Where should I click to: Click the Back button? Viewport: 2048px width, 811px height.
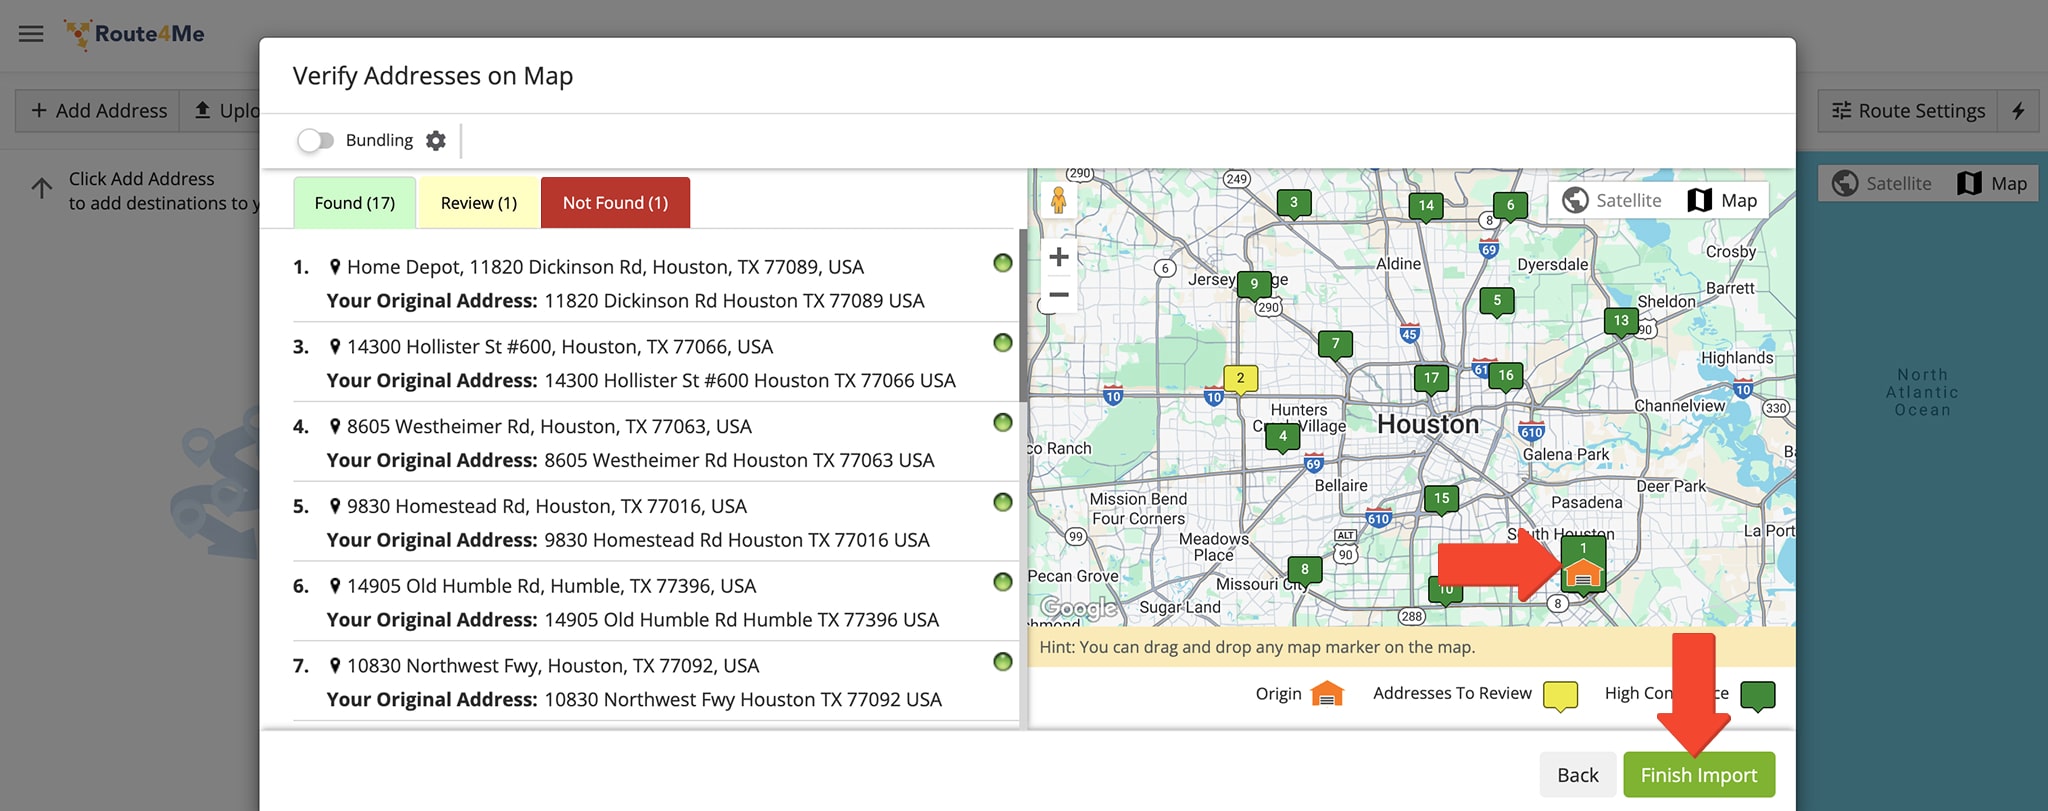click(1577, 775)
